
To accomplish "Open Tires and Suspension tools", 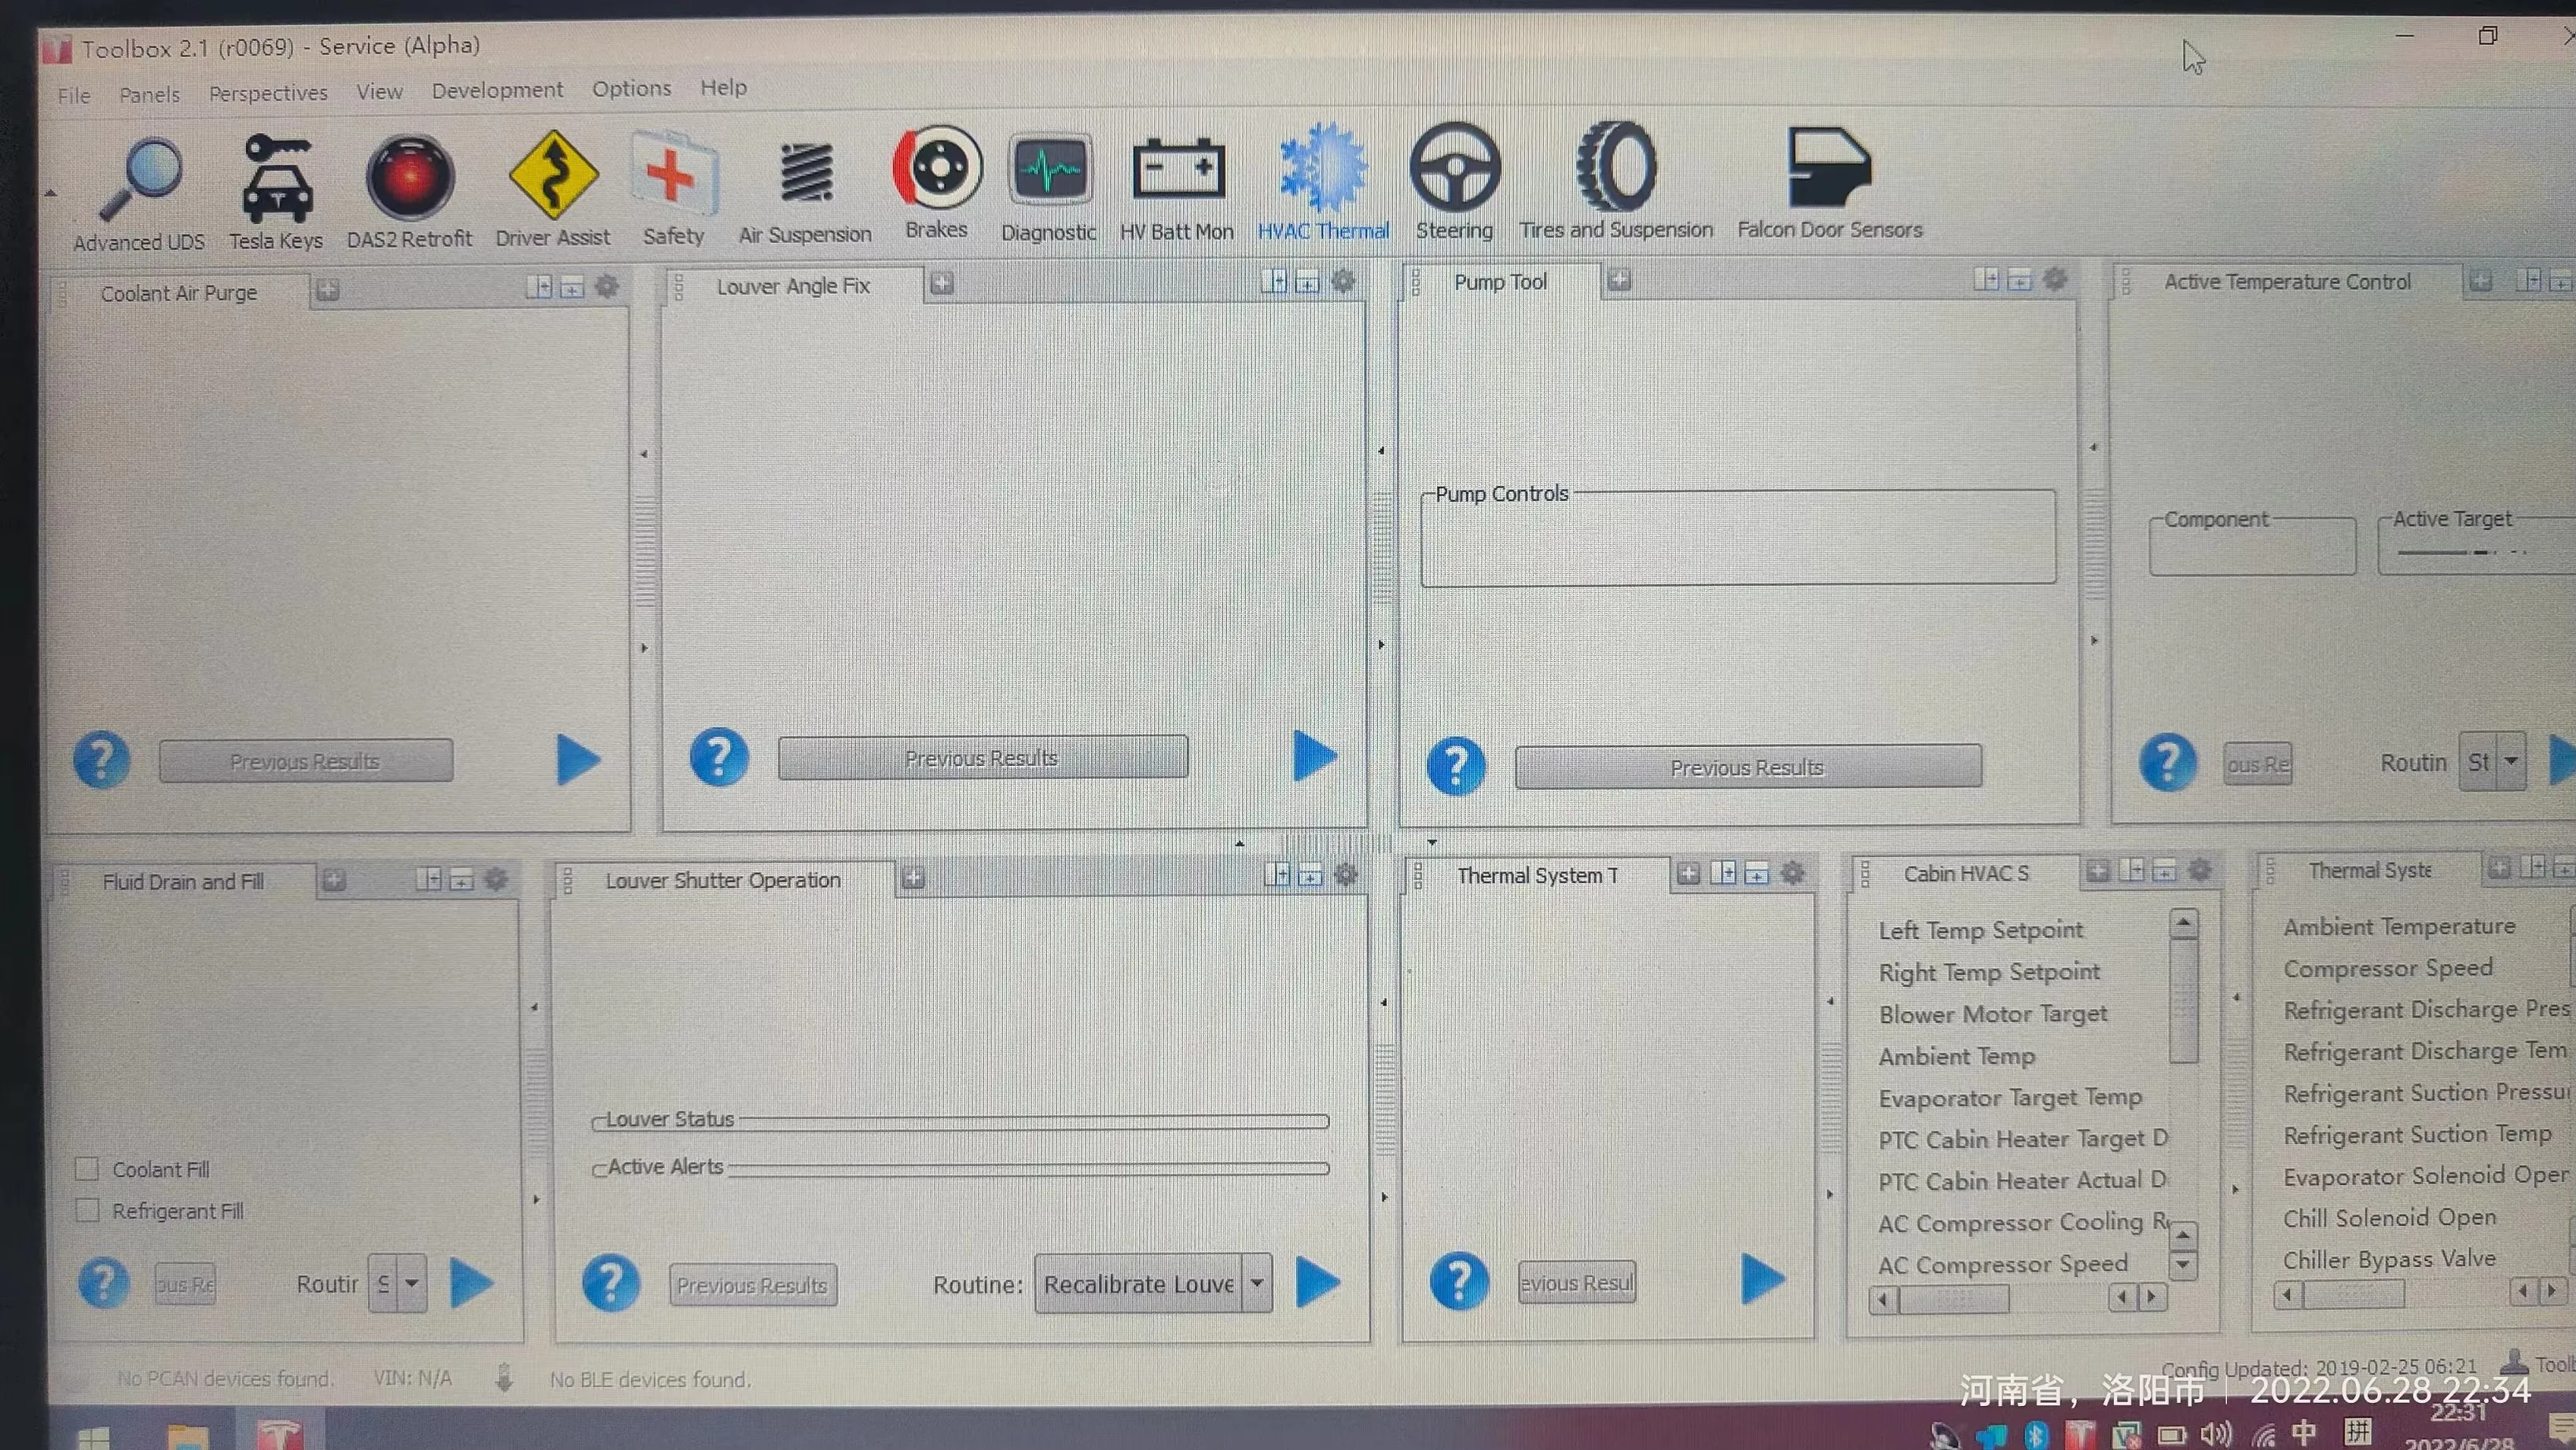I will (1616, 181).
